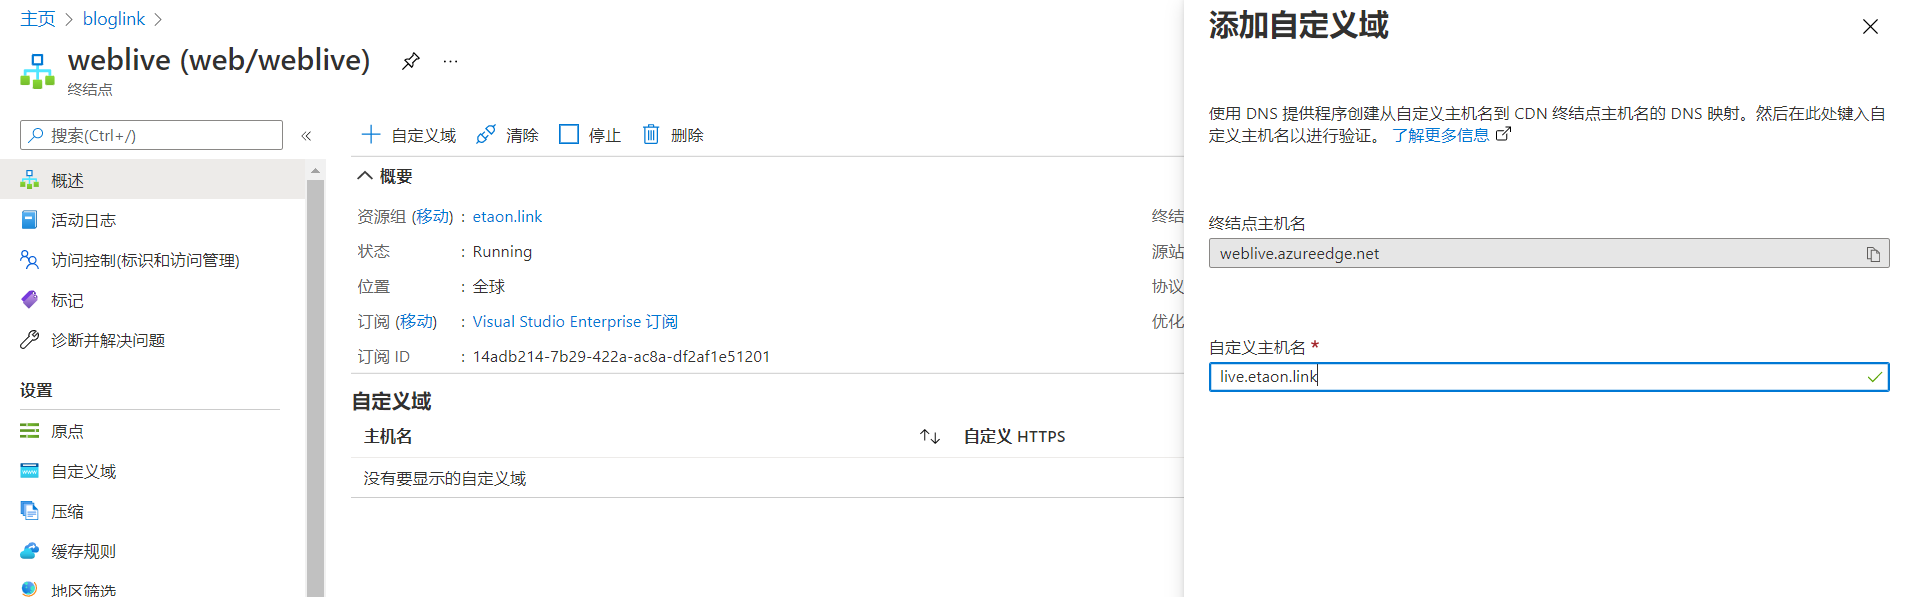Click the 没有要显示的自定义域 empty row text
Image resolution: width=1915 pixels, height=597 pixels.
coord(445,478)
